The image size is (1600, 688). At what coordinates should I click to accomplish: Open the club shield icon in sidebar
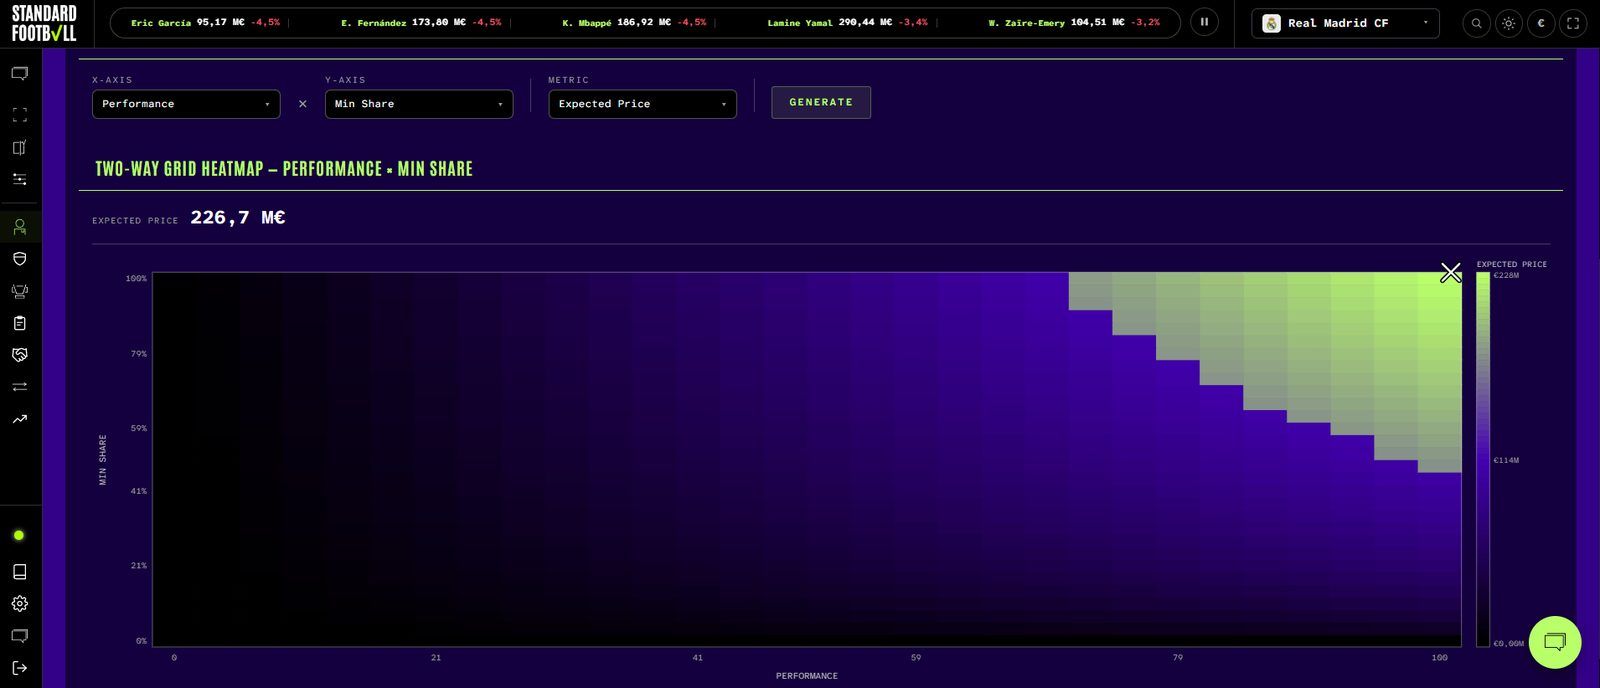pos(19,259)
